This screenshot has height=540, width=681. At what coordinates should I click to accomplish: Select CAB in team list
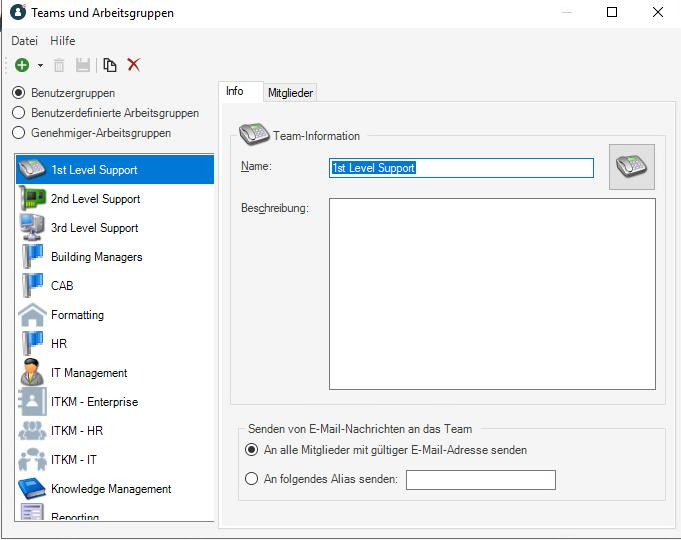pos(115,285)
